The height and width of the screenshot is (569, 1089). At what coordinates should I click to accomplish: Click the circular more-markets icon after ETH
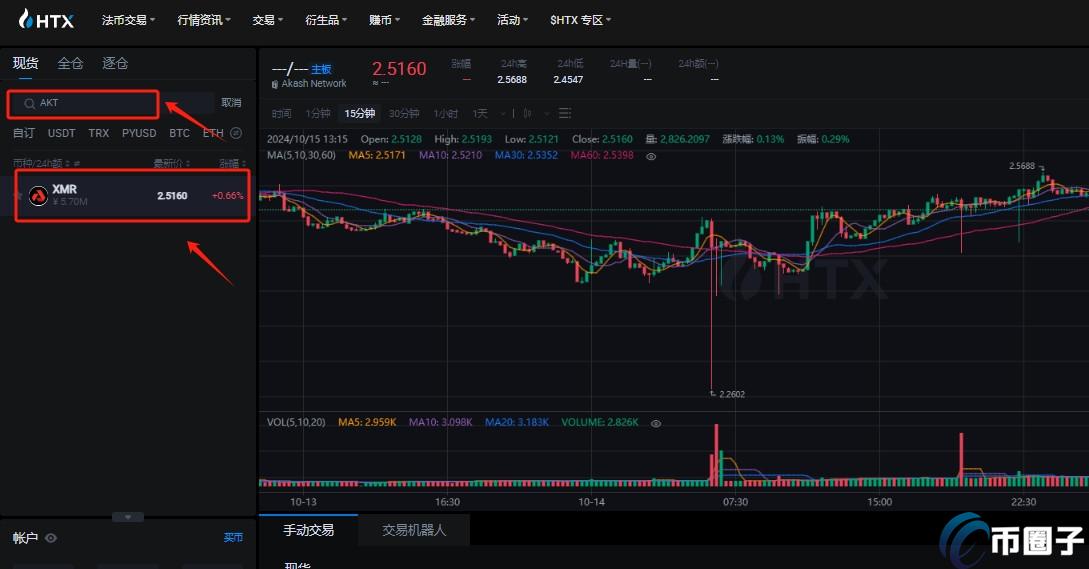pyautogui.click(x=236, y=133)
